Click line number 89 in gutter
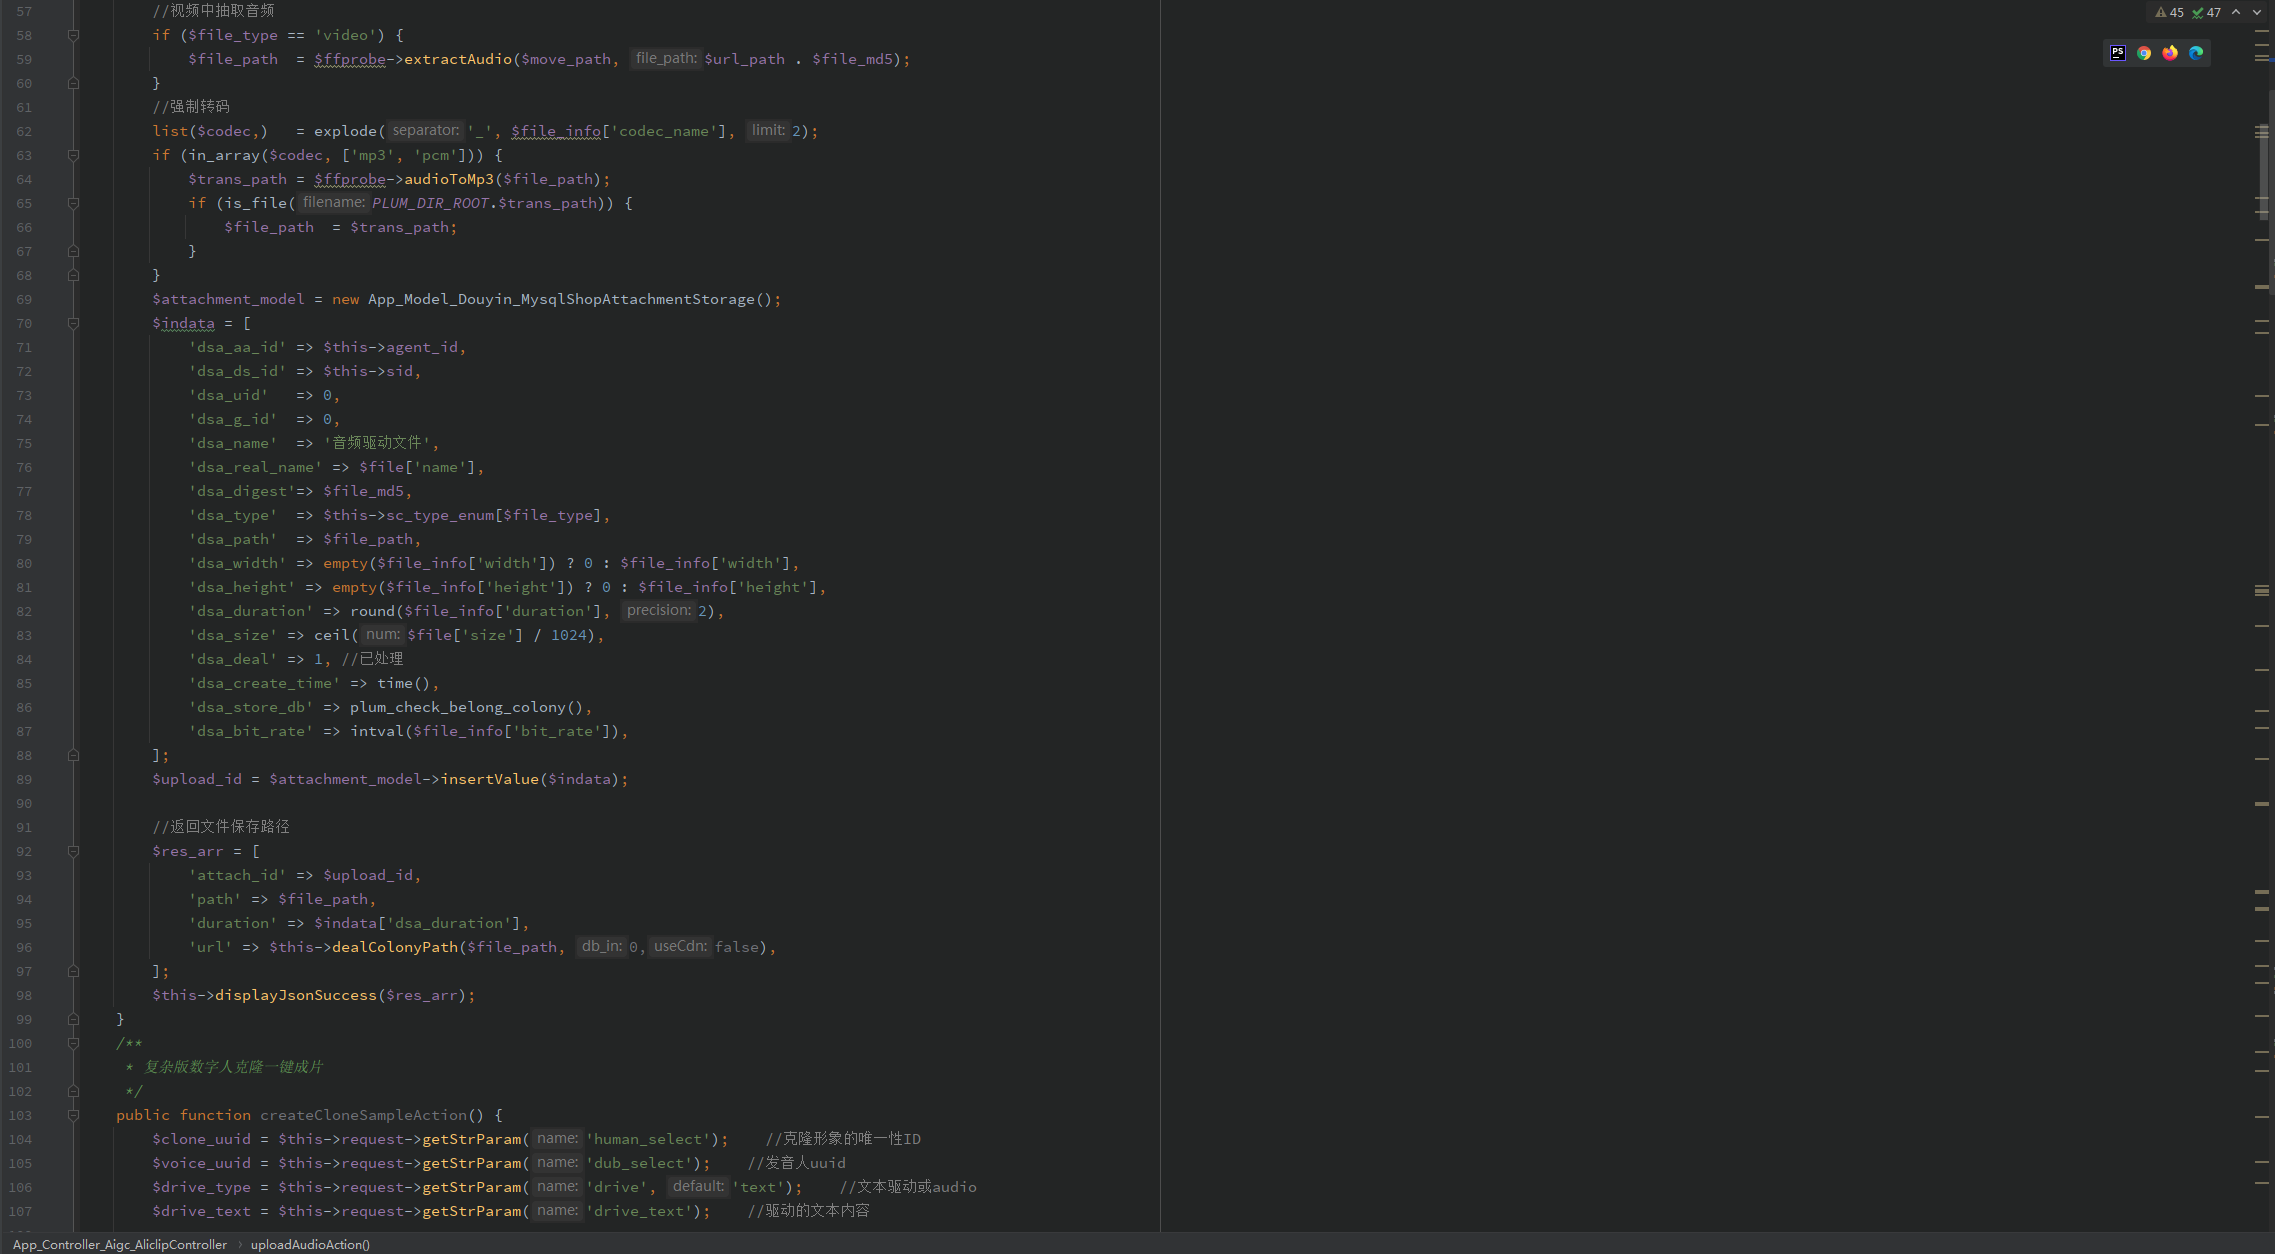This screenshot has width=2275, height=1254. 24,779
